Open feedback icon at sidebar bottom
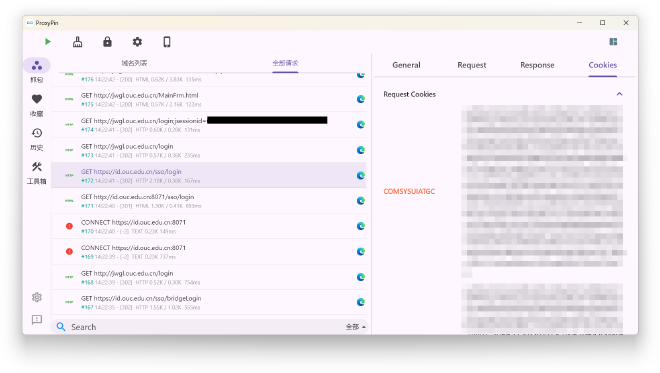 click(x=37, y=320)
